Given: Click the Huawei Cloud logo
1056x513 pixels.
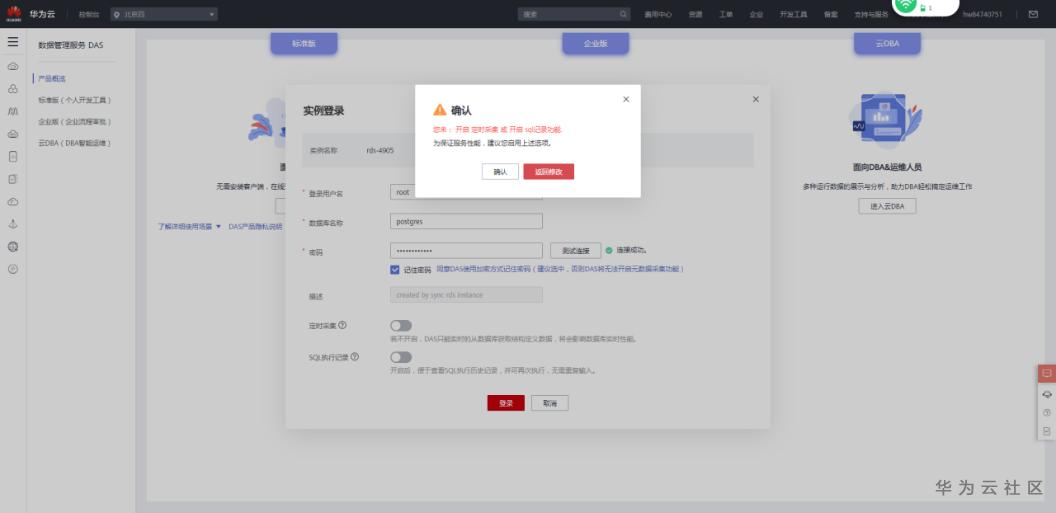Looking at the screenshot, I should point(14,13).
